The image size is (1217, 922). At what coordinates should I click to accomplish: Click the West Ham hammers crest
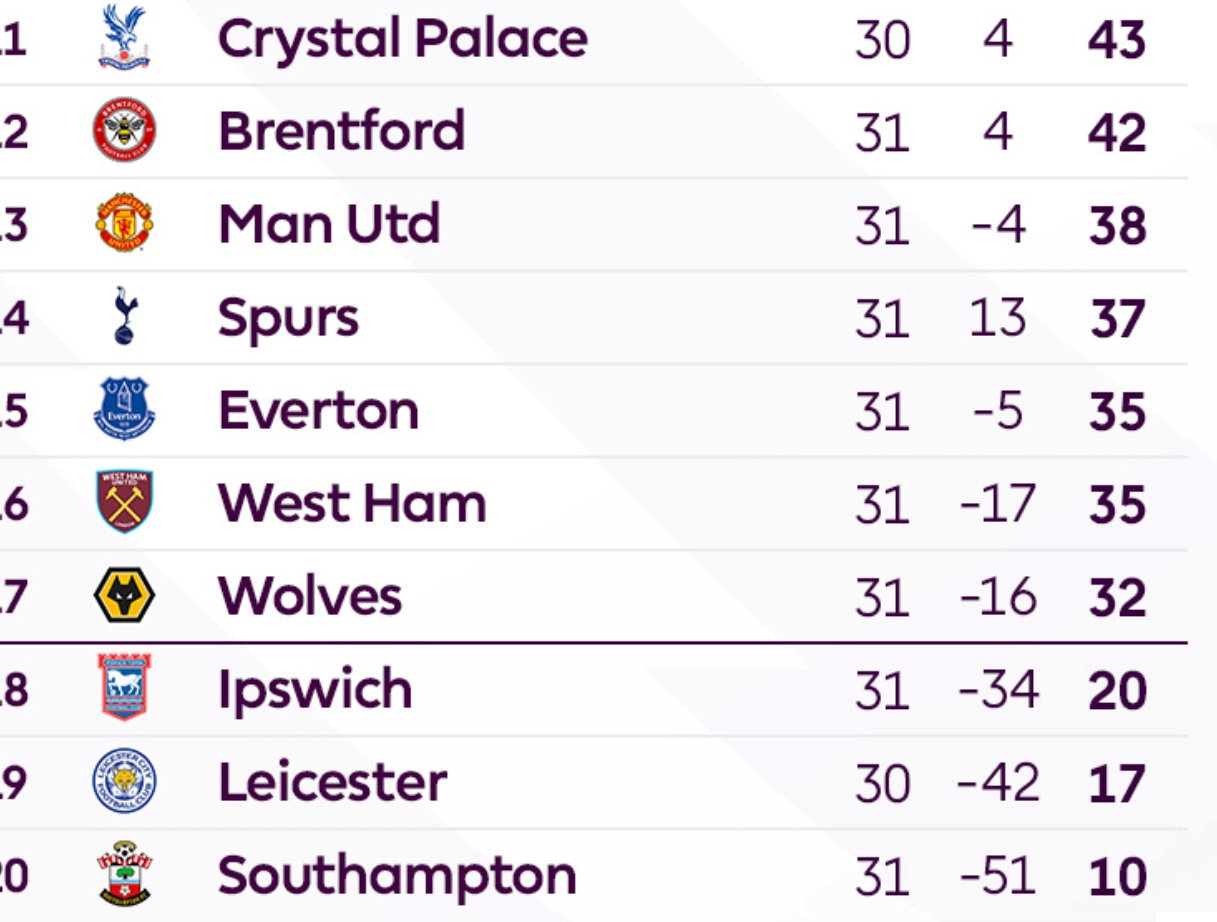click(124, 502)
